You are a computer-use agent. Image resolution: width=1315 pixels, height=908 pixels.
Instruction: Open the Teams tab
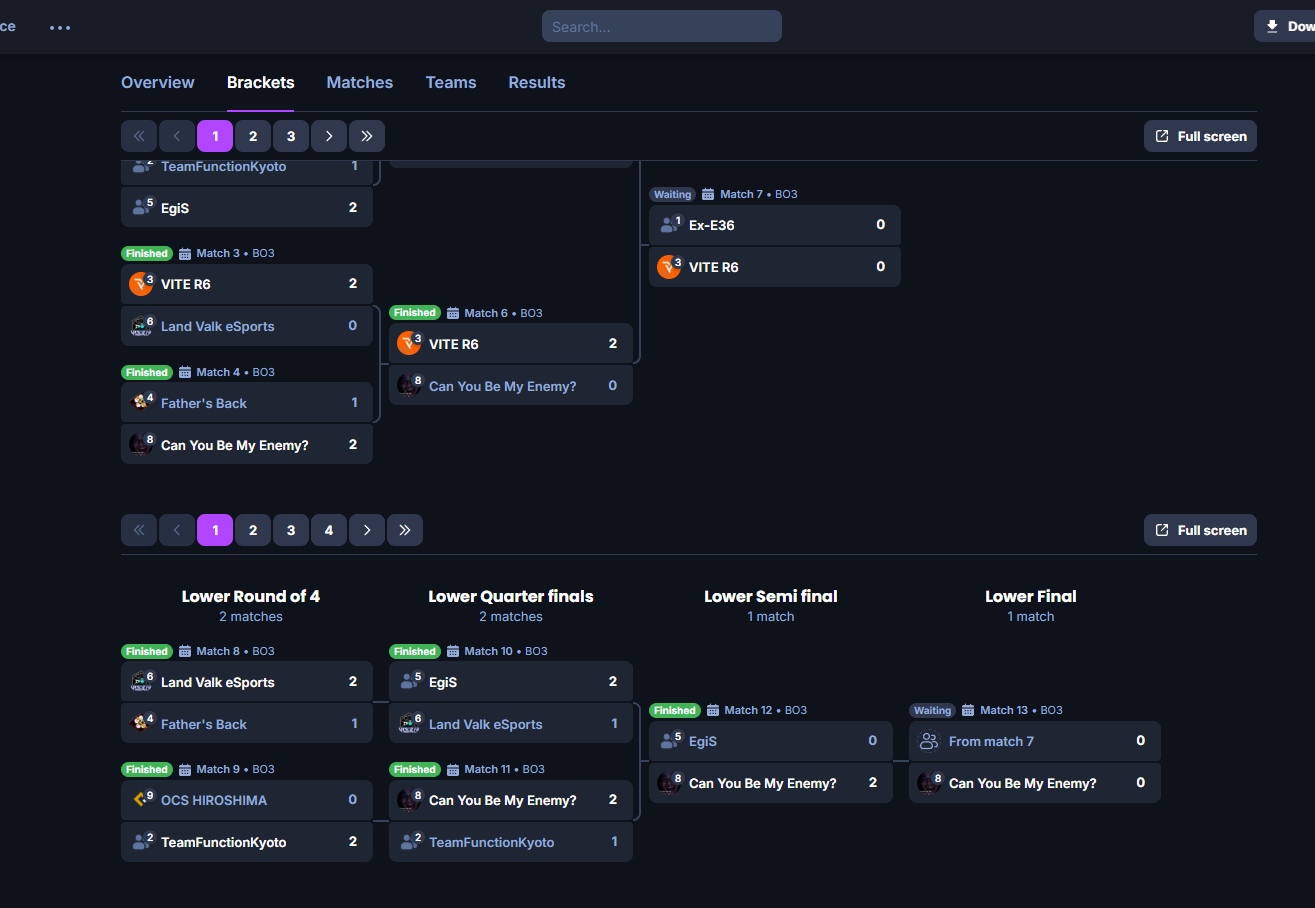coord(450,83)
